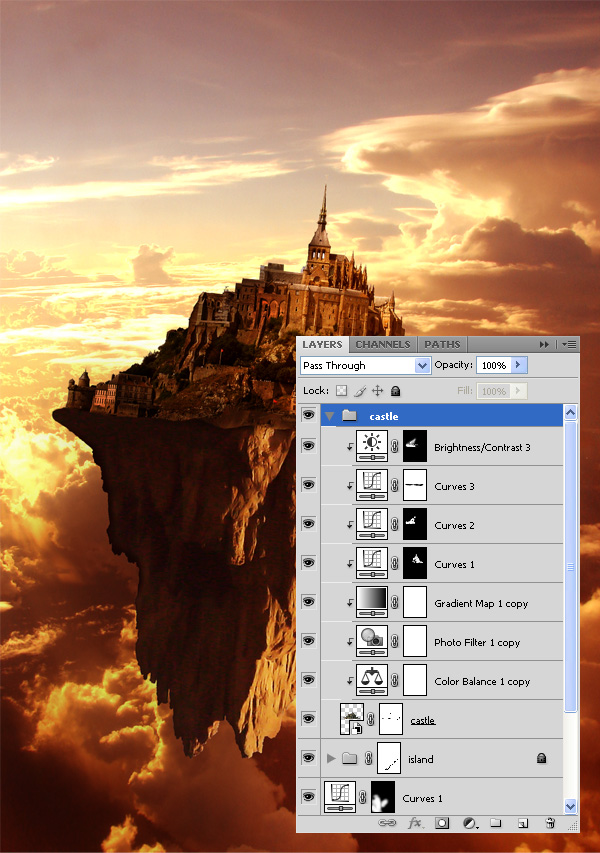Select Brightness/Contrast 3 layer mask thumbnail
600x853 pixels.
[x=415, y=446]
